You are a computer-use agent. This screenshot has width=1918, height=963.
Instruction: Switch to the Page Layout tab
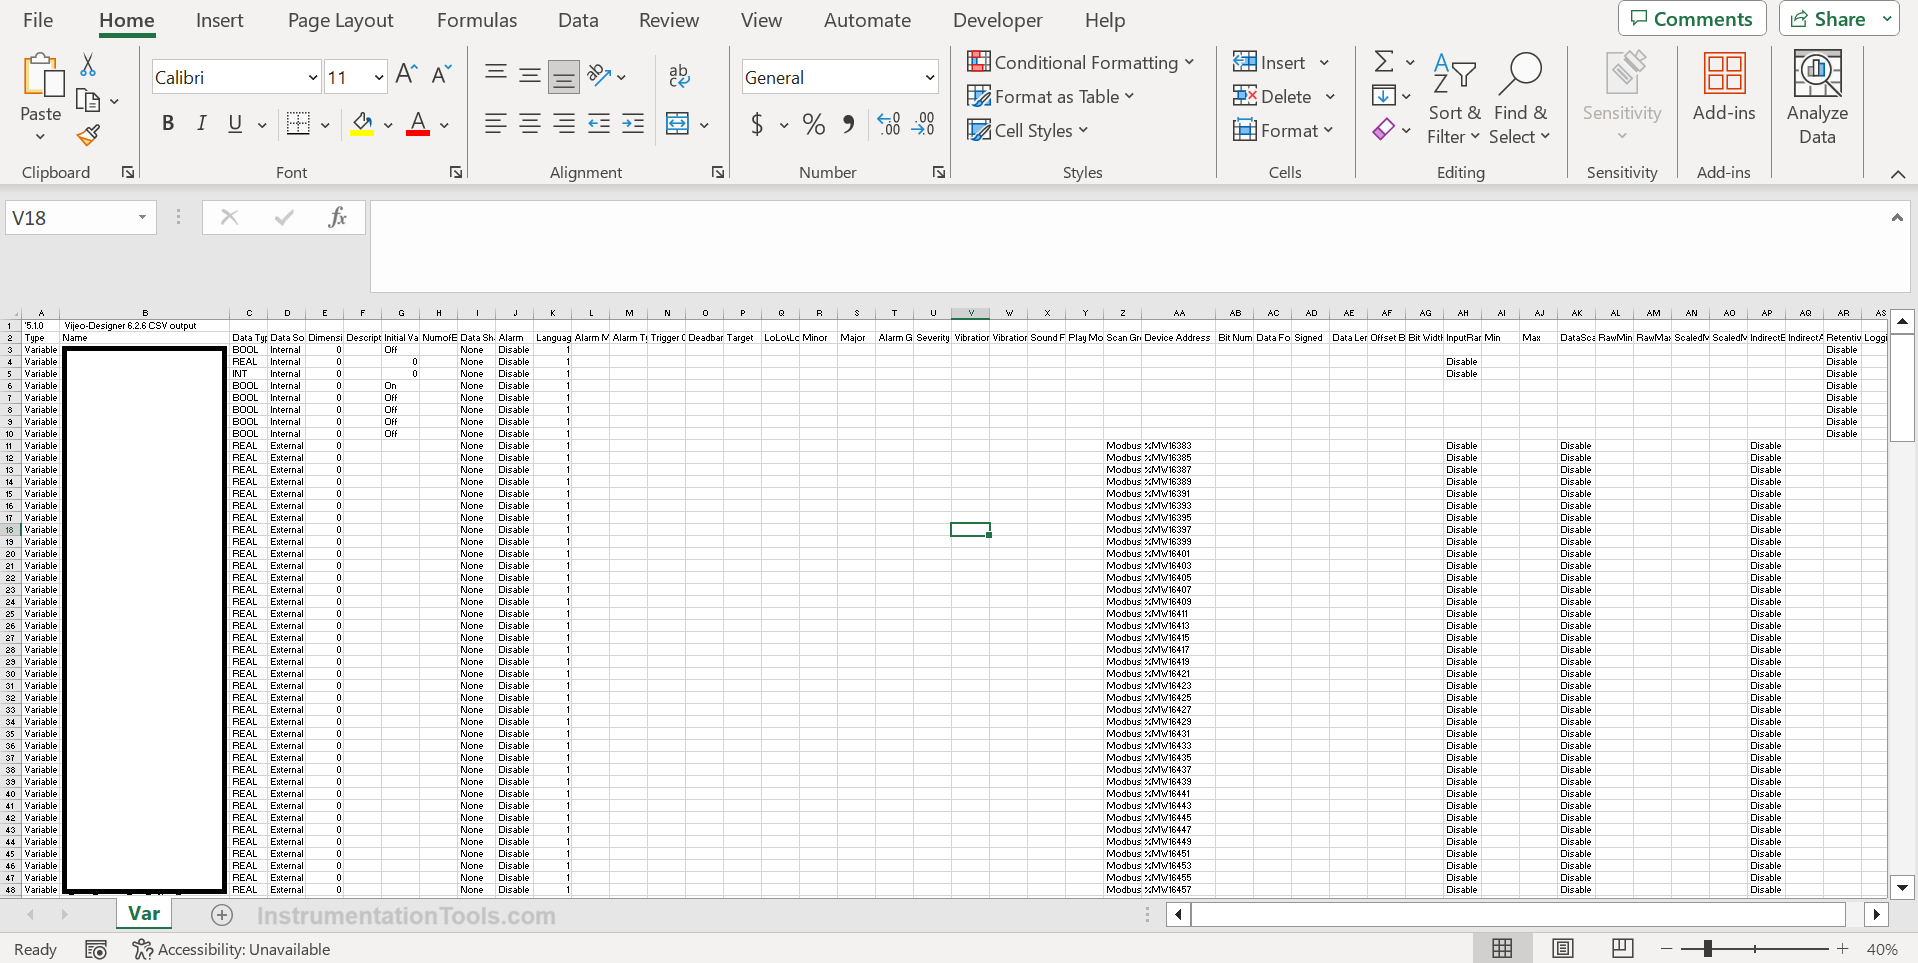pyautogui.click(x=341, y=20)
